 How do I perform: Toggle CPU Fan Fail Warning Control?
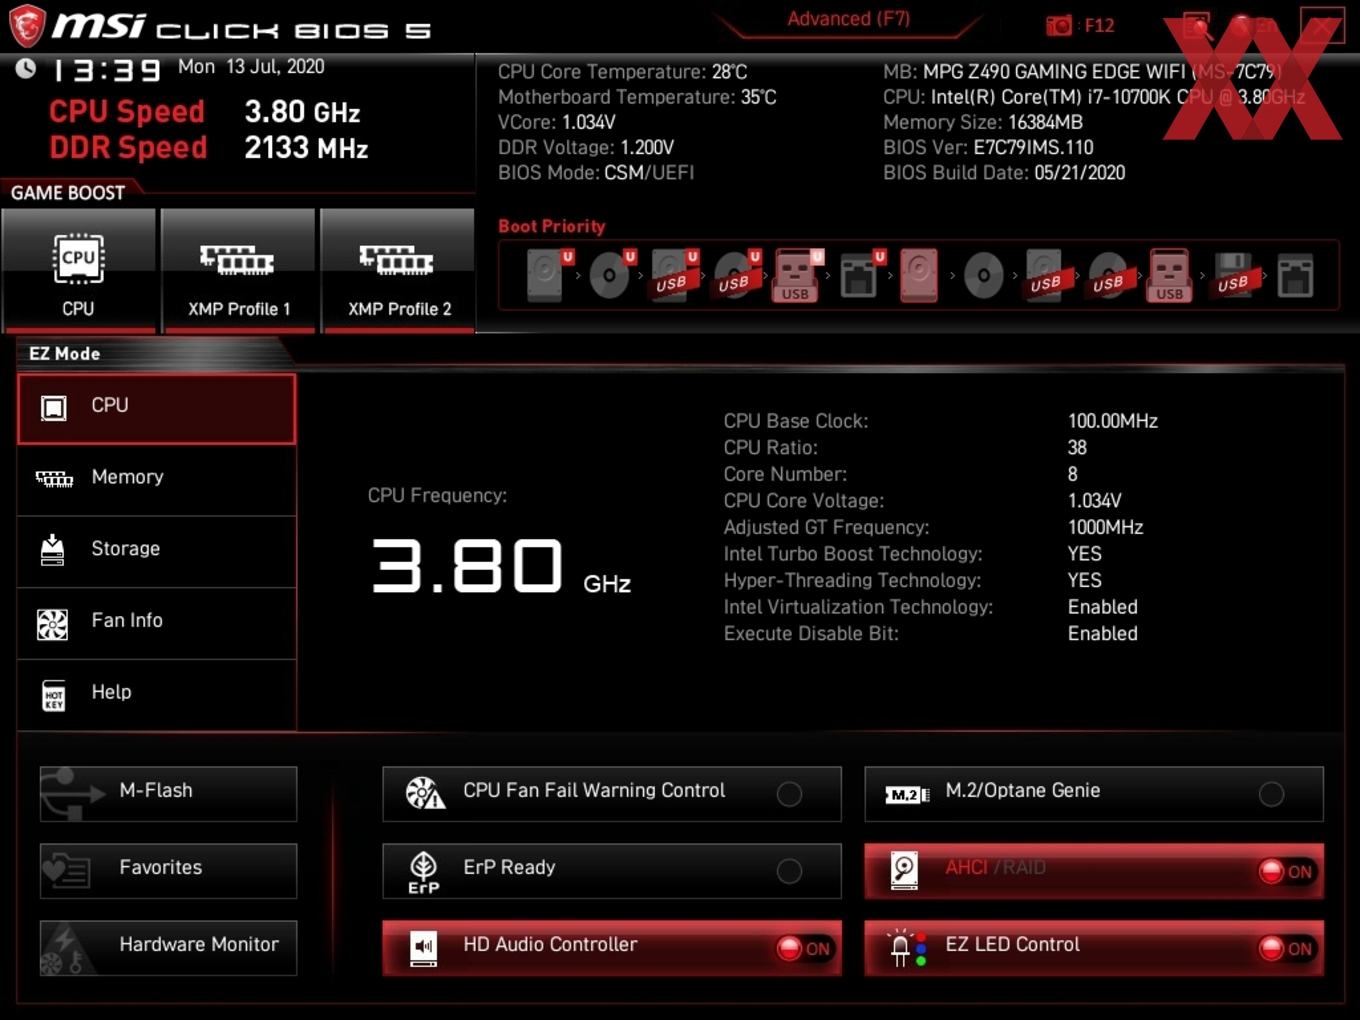point(789,794)
